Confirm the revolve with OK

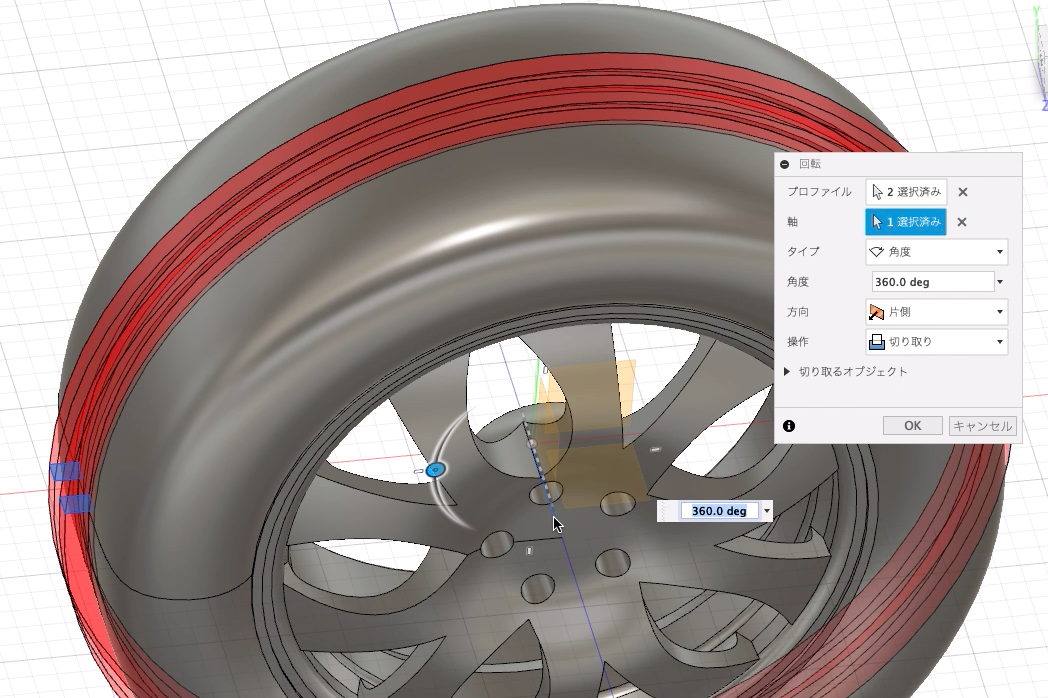[912, 426]
